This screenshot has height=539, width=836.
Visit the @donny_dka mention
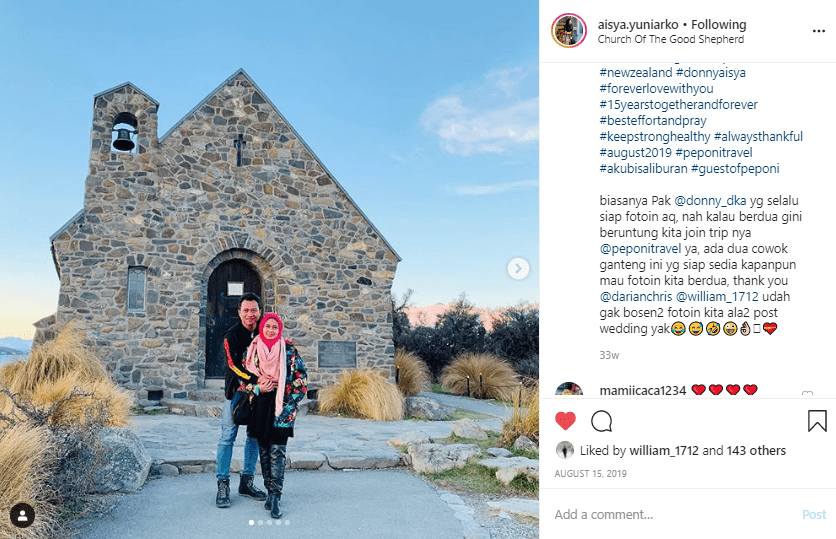pos(710,200)
